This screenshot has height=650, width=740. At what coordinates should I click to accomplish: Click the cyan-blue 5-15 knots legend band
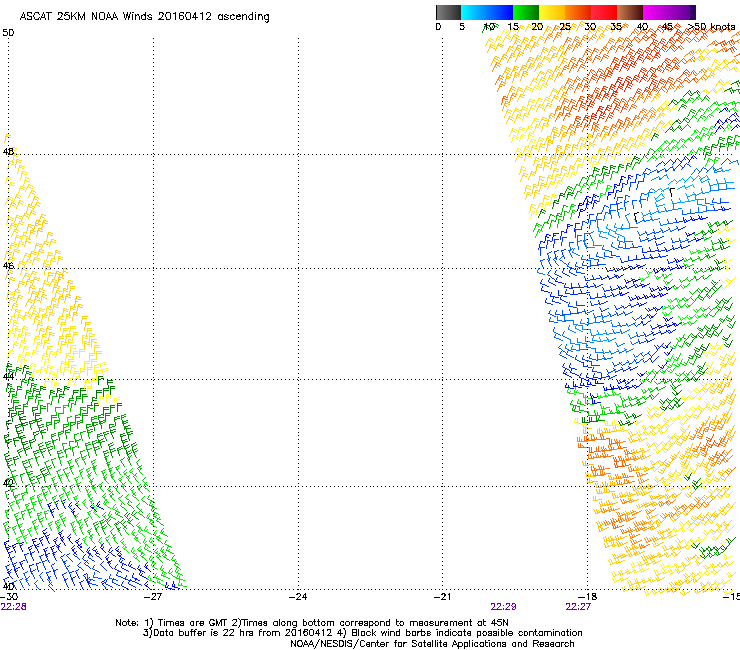click(x=487, y=12)
